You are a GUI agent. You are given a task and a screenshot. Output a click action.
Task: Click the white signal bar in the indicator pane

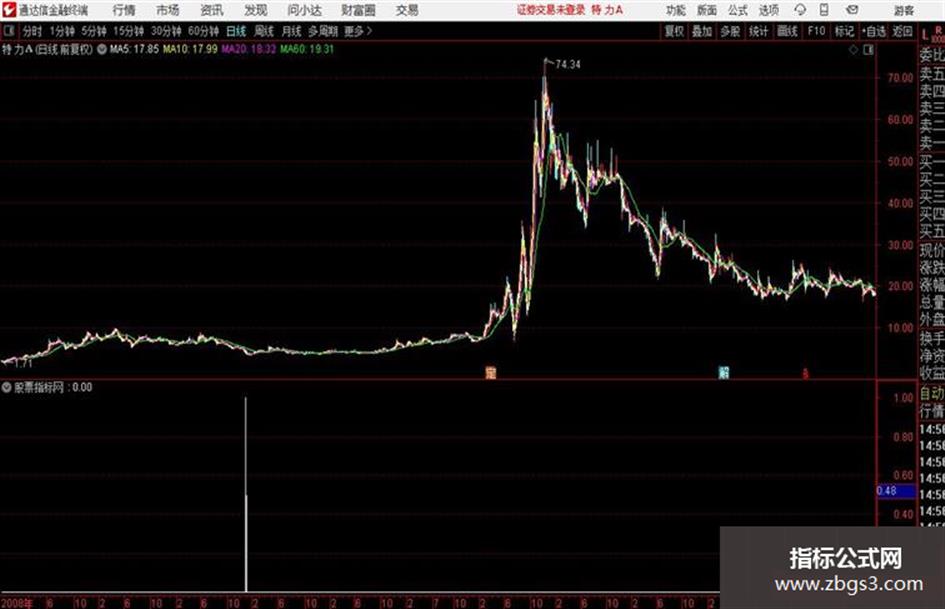tap(246, 494)
